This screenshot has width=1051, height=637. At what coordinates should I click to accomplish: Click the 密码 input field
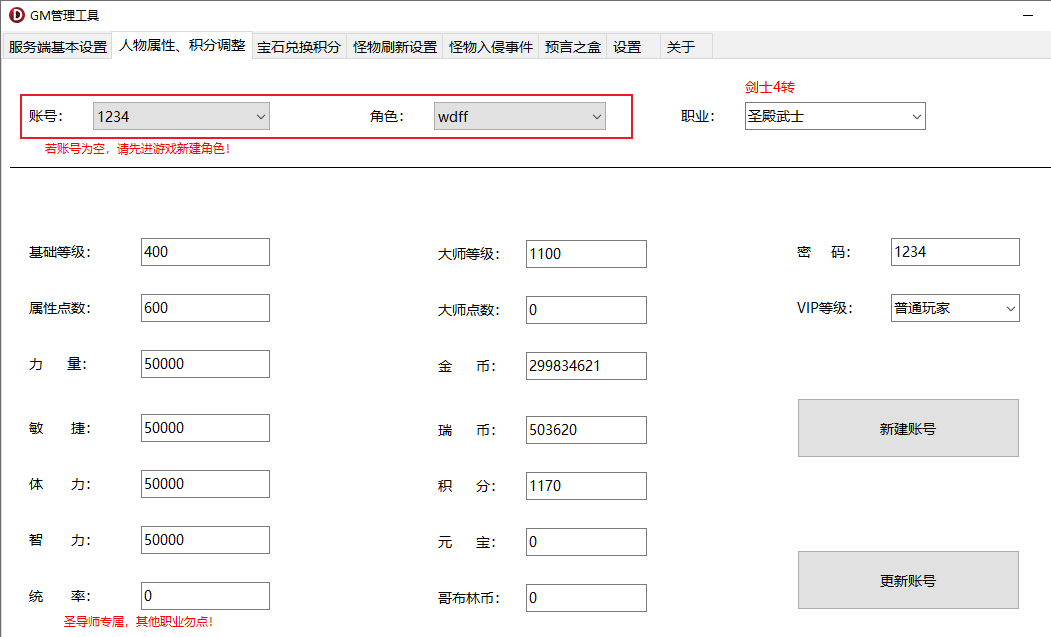(x=955, y=252)
